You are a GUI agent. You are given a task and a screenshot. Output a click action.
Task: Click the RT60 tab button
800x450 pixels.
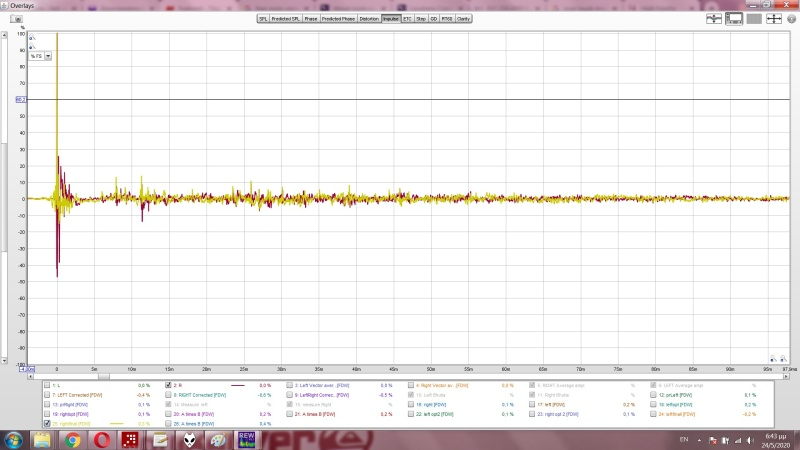tap(447, 18)
